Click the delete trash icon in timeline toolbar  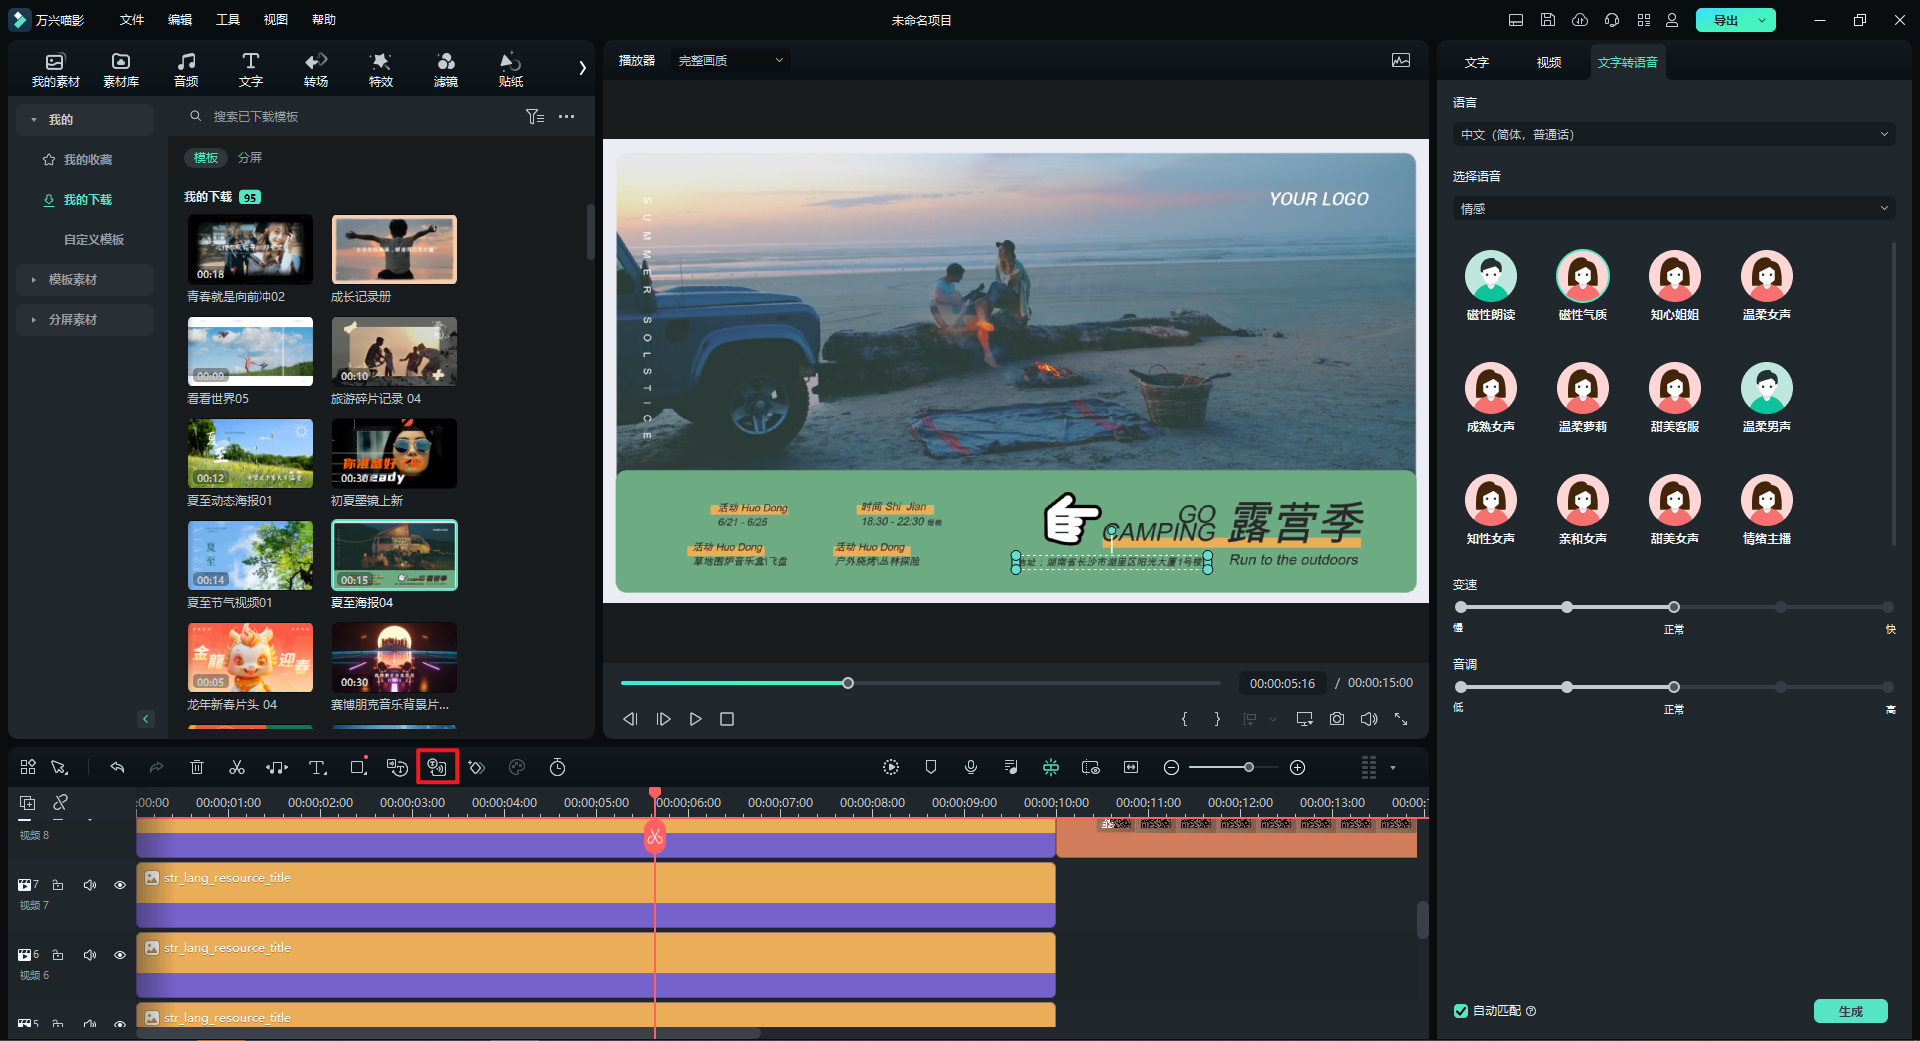tap(197, 767)
